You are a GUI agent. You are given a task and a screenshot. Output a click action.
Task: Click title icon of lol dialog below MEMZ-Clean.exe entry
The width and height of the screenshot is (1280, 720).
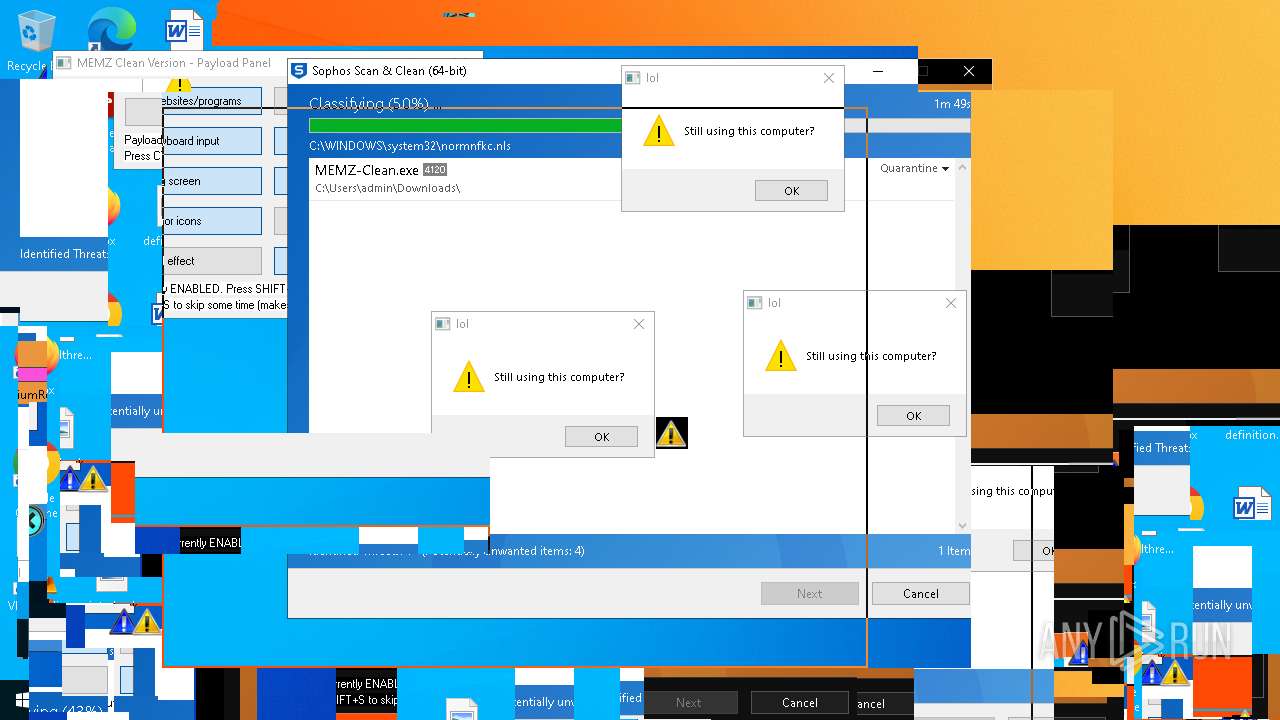click(x=443, y=324)
